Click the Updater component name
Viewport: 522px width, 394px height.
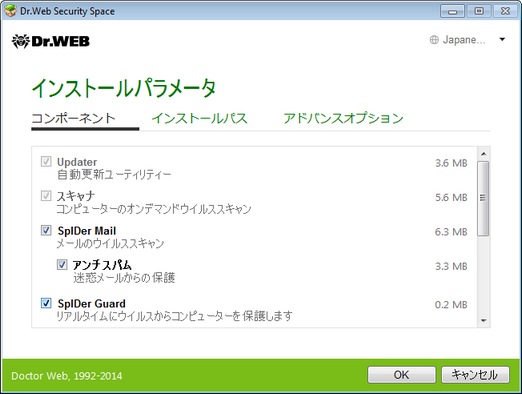[x=77, y=162]
